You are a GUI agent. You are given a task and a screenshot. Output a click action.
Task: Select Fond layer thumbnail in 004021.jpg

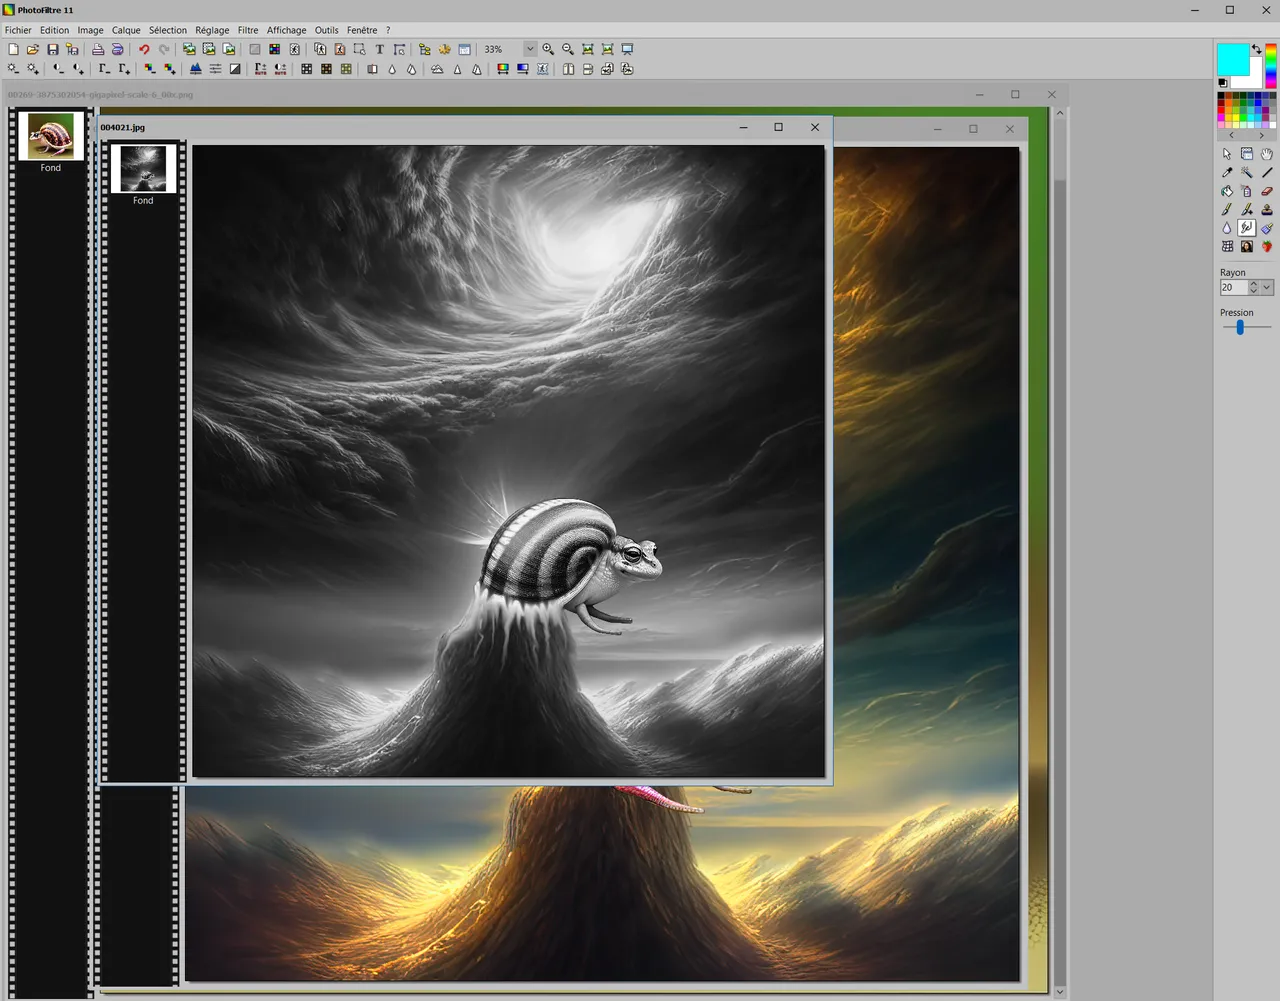(143, 169)
